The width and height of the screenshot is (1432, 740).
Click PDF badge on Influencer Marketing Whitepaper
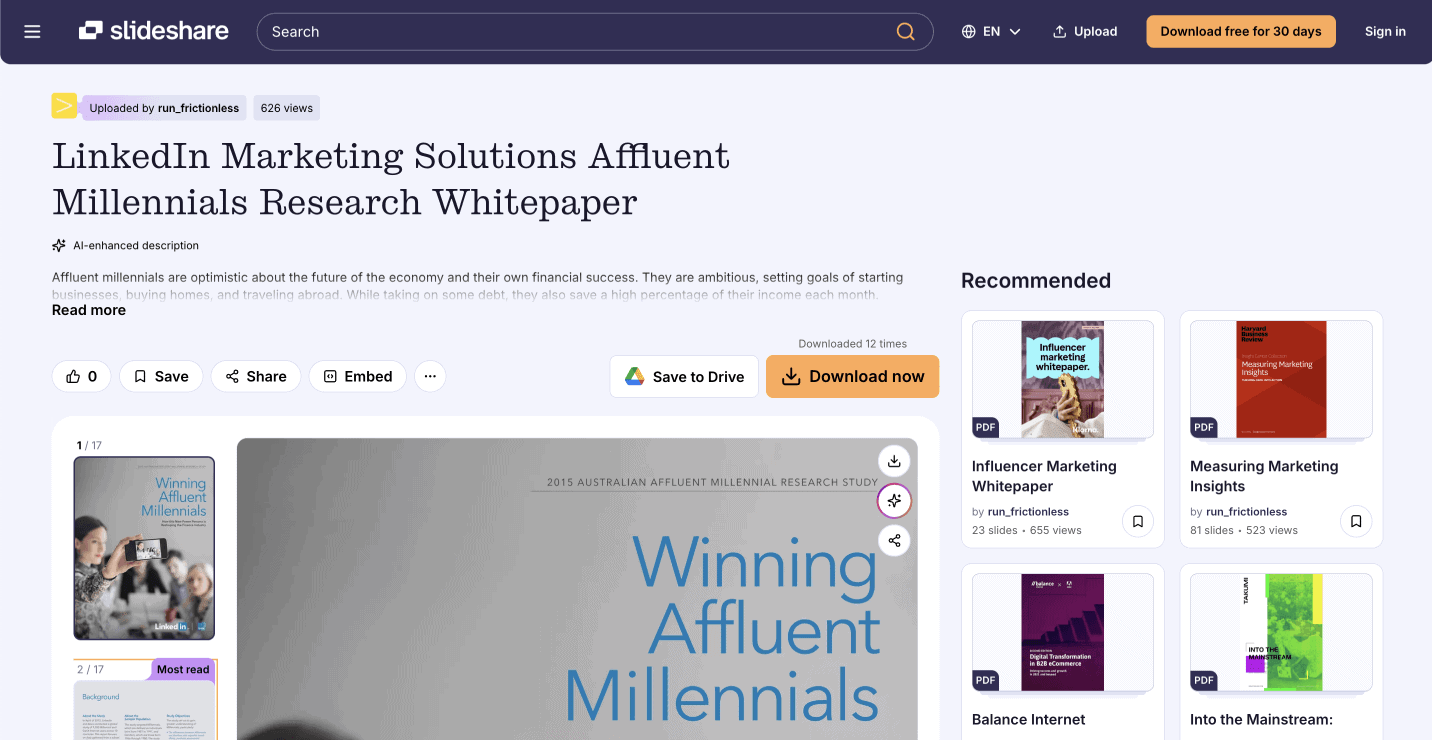(986, 427)
